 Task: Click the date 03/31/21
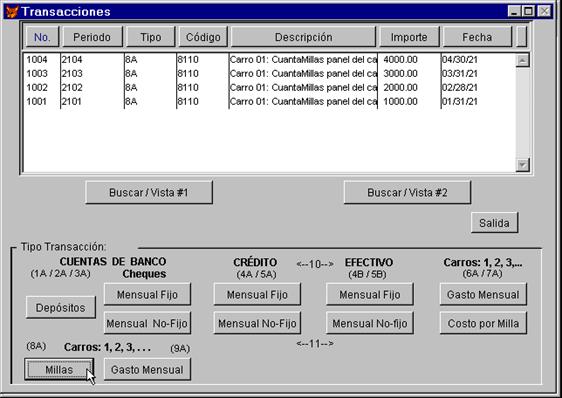(460, 74)
